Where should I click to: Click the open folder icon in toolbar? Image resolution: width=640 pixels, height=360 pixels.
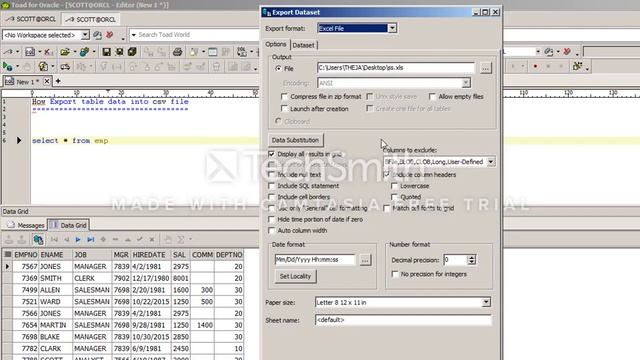pyautogui.click(x=64, y=52)
